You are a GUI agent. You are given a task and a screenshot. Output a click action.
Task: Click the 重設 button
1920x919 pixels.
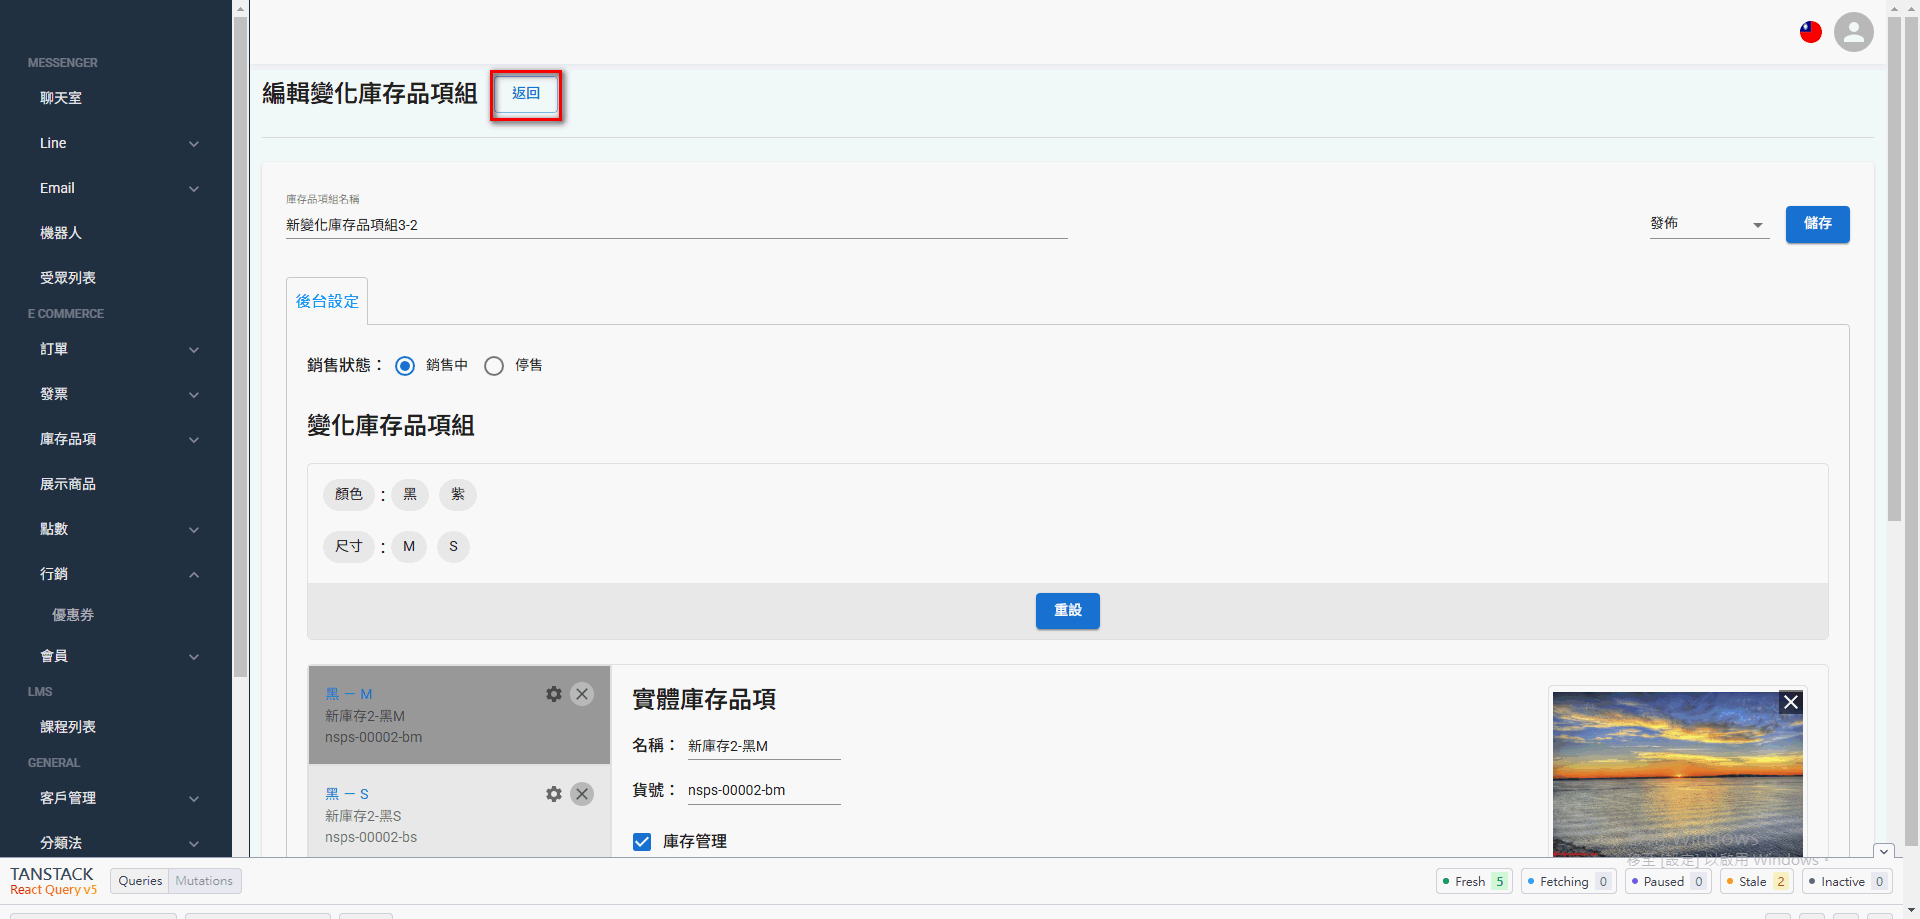pos(1067,610)
